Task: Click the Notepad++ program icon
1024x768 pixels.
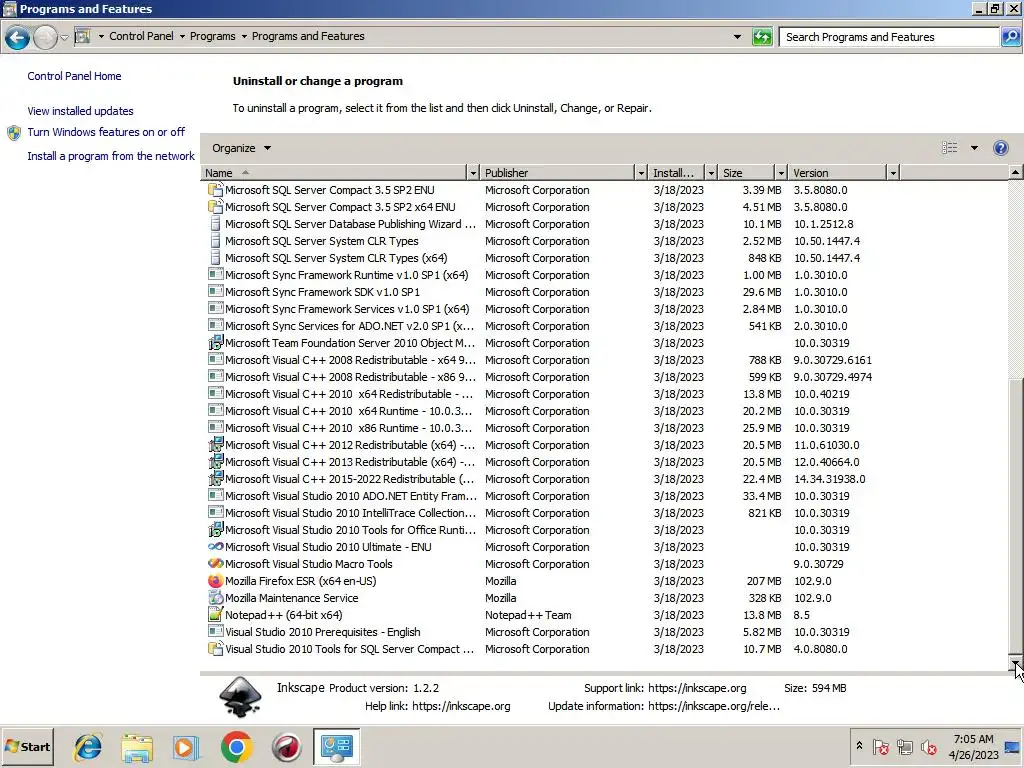Action: pyautogui.click(x=215, y=615)
